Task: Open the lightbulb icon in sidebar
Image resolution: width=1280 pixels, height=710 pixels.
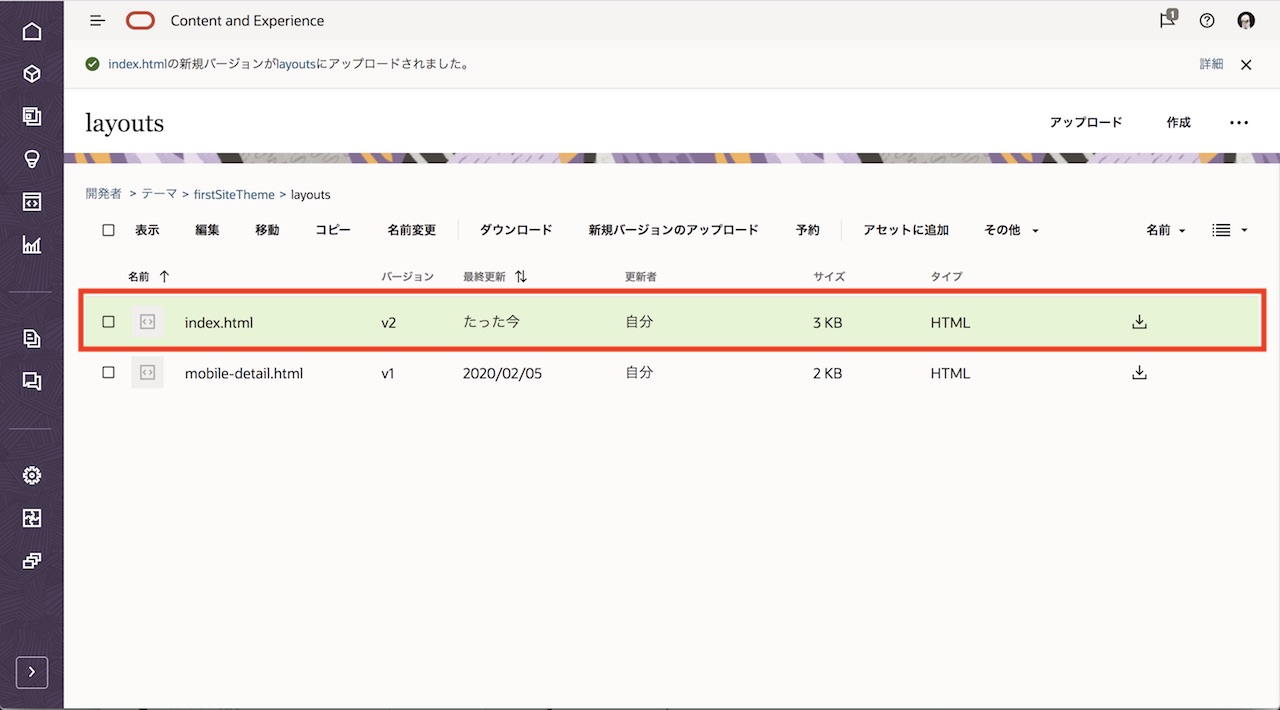Action: (x=32, y=160)
